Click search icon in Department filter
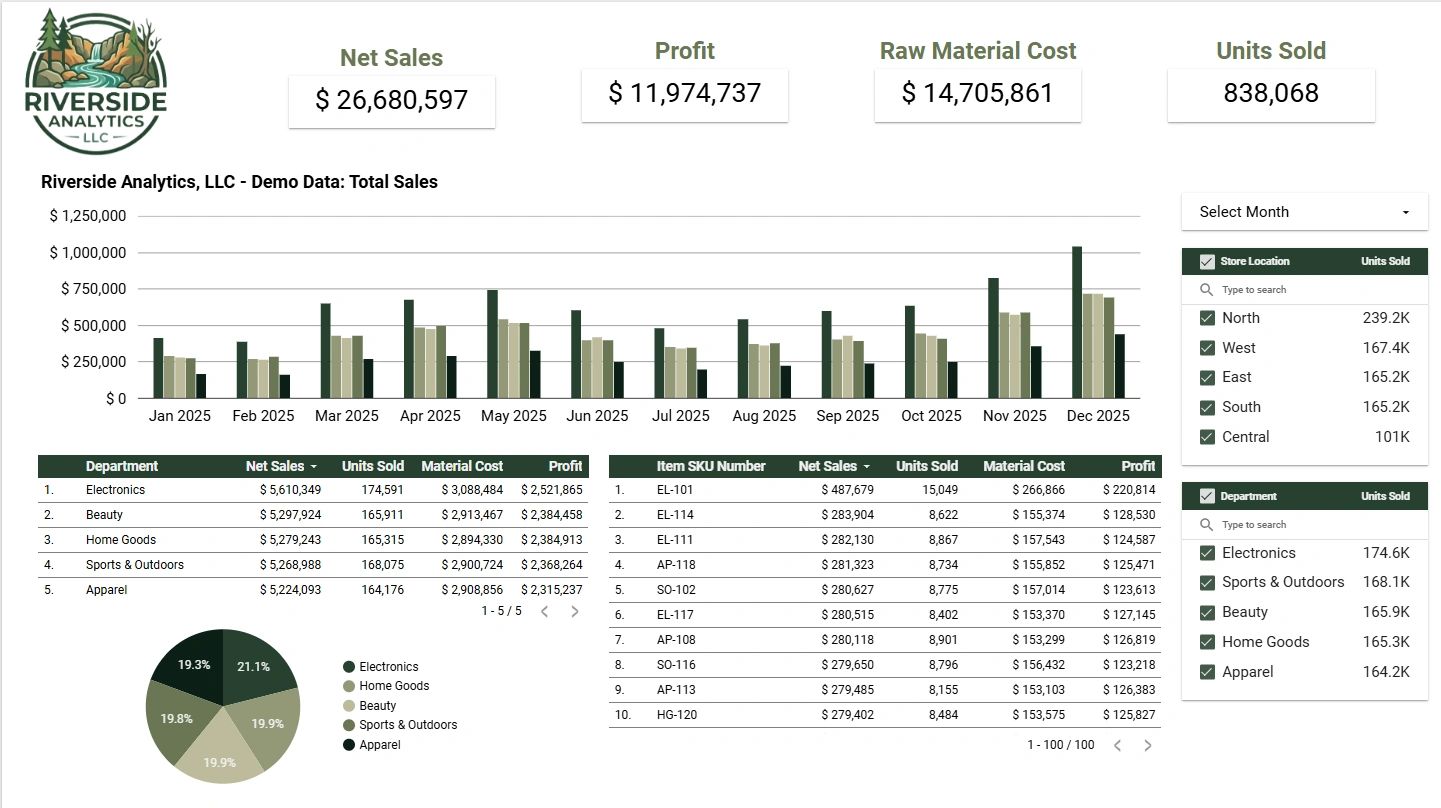Viewport: 1441px width, 808px height. (1206, 525)
